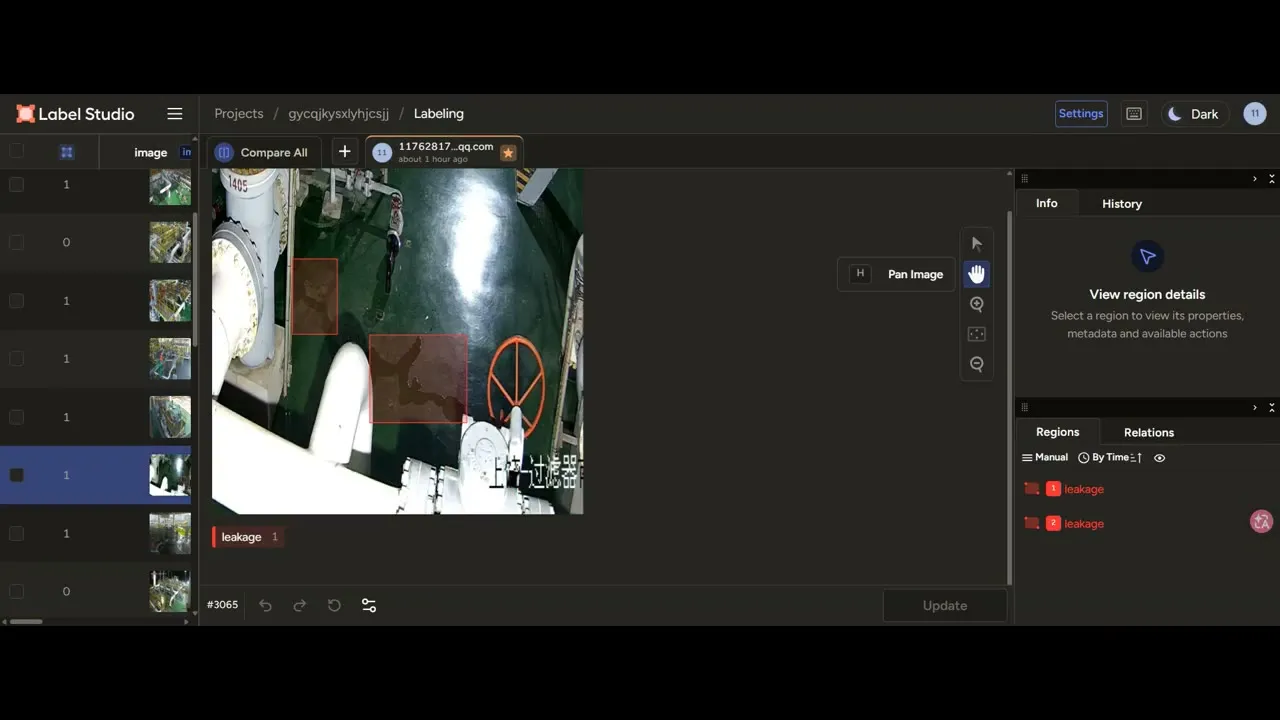Collapse the Regions panel chevron
The width and height of the screenshot is (1280, 720).
click(x=1254, y=407)
